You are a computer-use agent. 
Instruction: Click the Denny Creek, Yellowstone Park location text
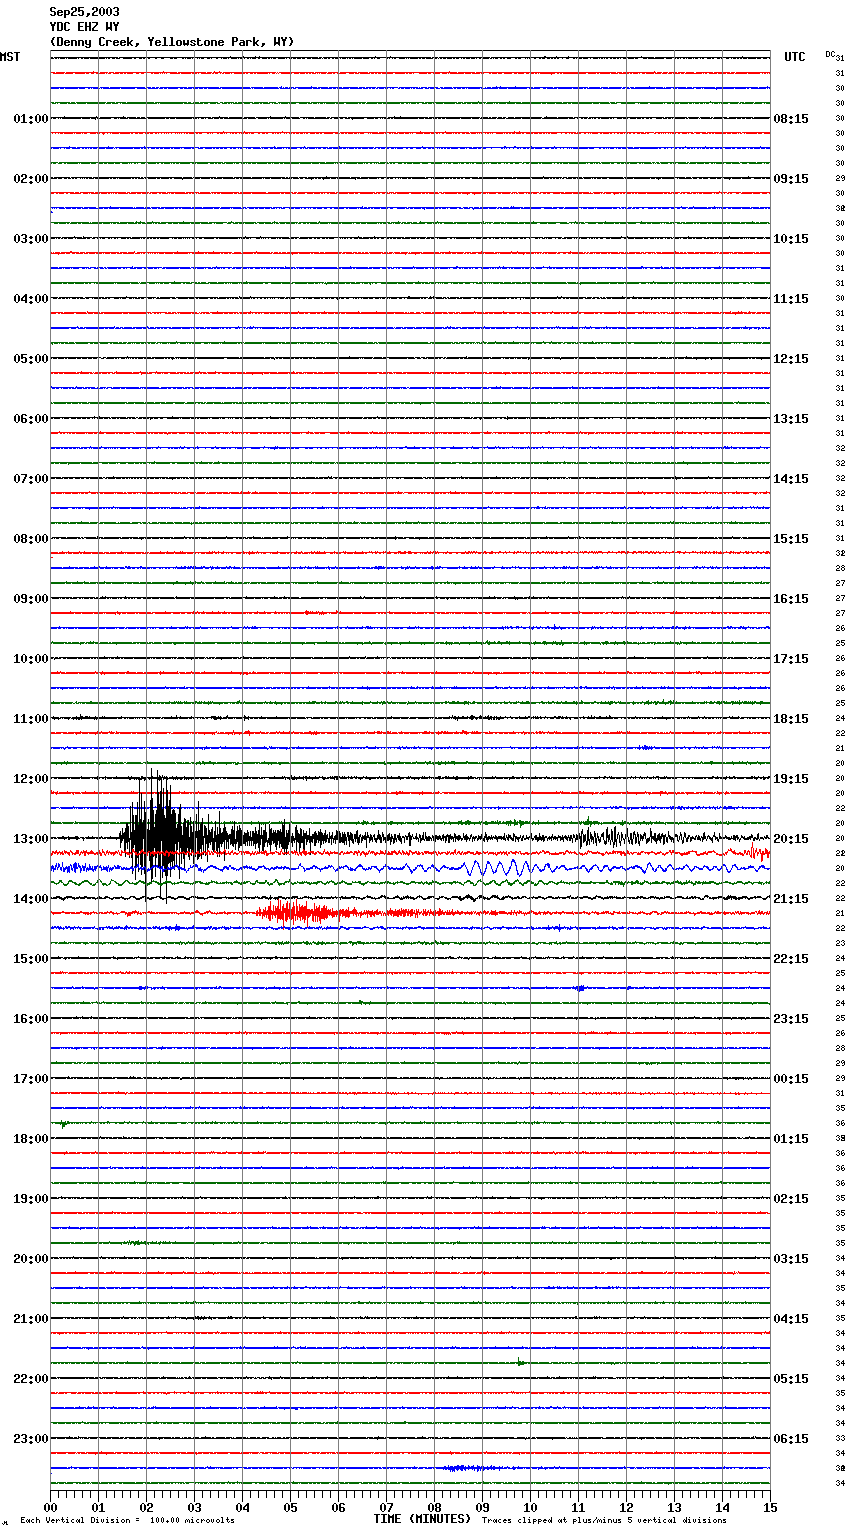coord(172,42)
